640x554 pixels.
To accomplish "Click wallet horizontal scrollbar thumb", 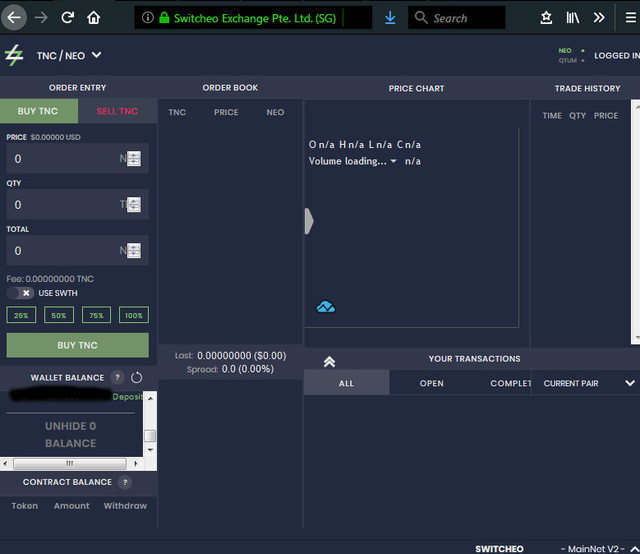I will coord(70,464).
